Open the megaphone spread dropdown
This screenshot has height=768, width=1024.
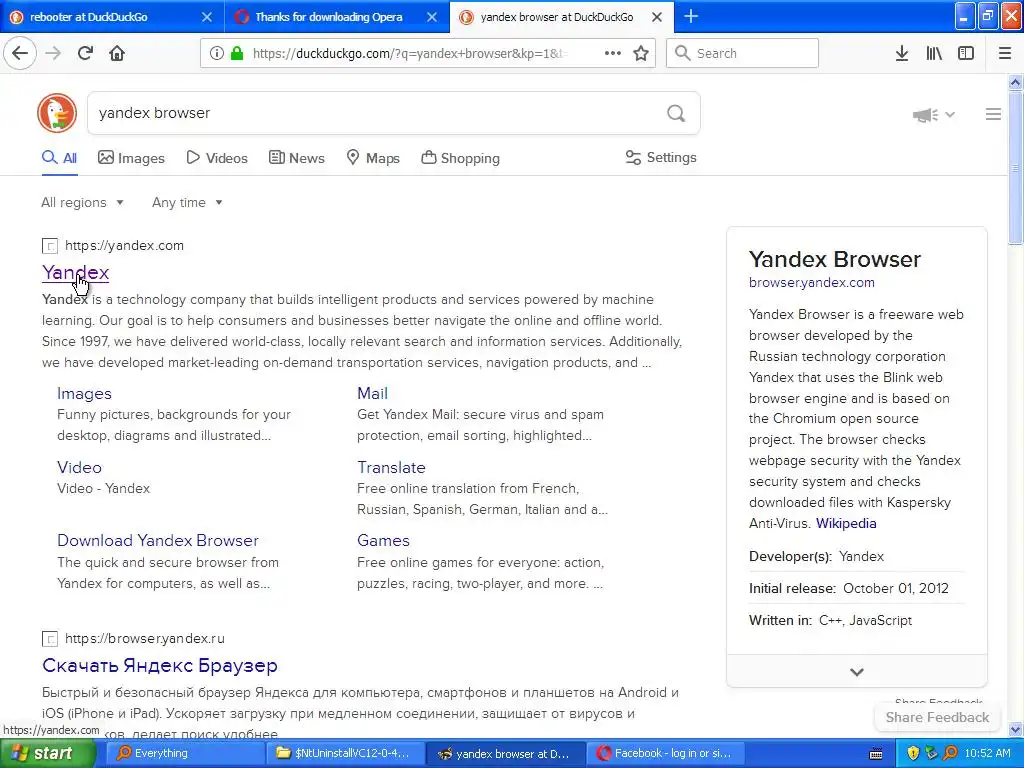coord(934,115)
